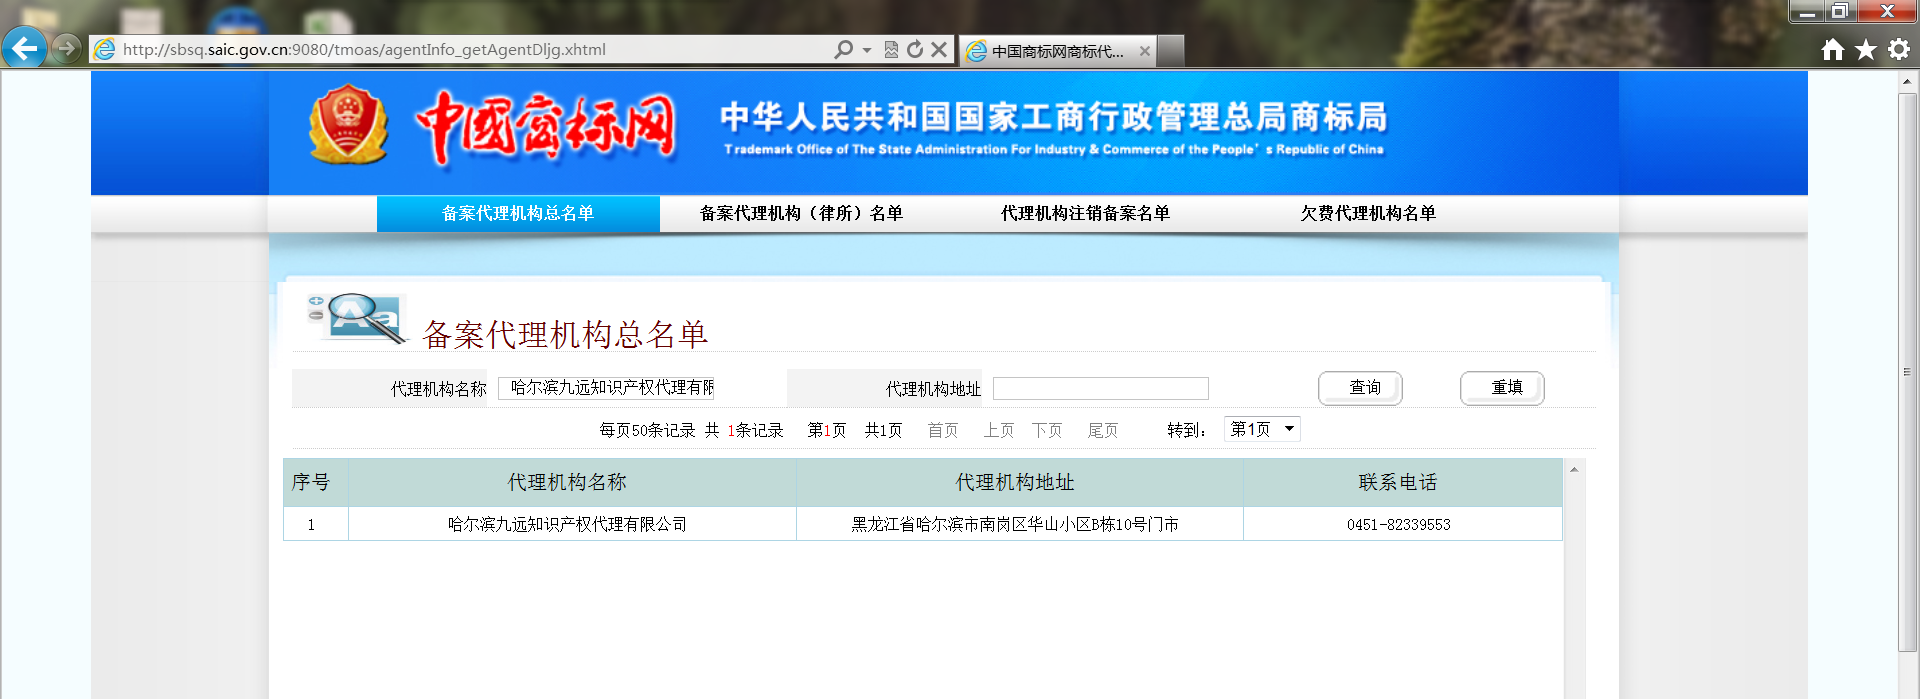The image size is (1920, 699).
Task: Open the browser home page icon
Action: [1832, 50]
